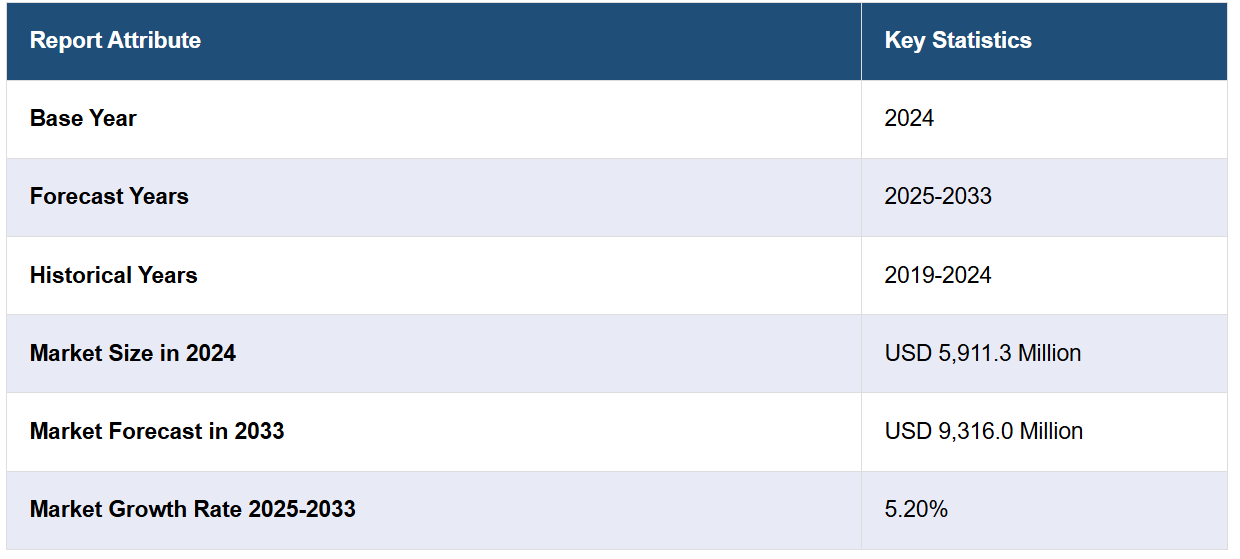Click the 'USD 5,911.3 Million' value
Viewport: 1240px width, 559px height.
click(983, 353)
